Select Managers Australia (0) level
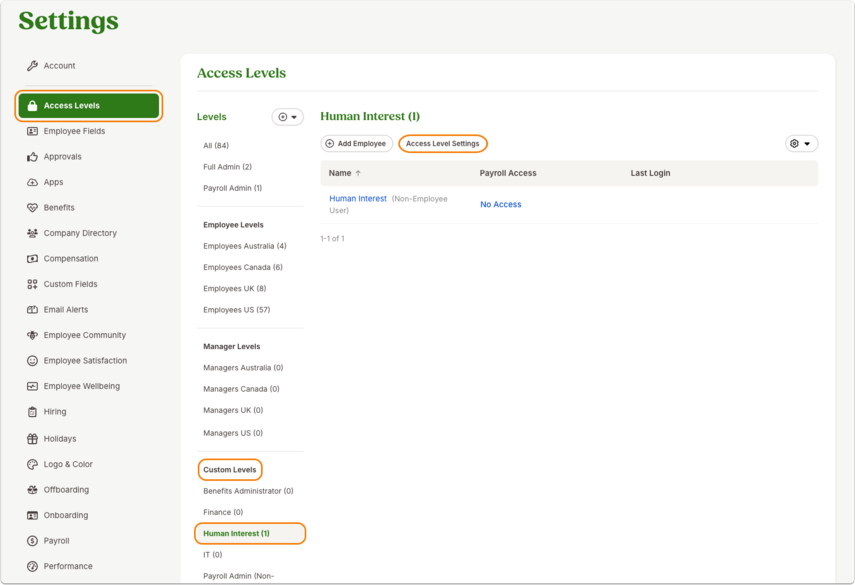 (x=243, y=368)
